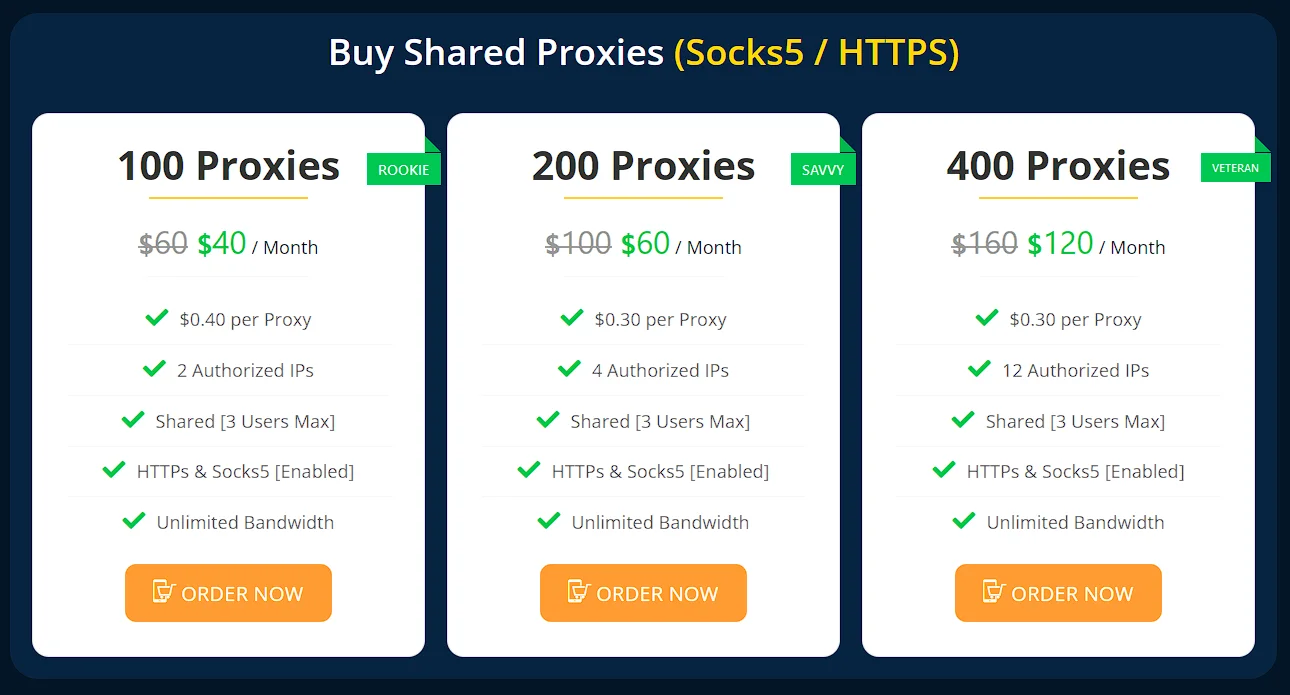This screenshot has height=695, width=1290.
Task: Click the SAVVY ribbon badge
Action: coord(823,169)
